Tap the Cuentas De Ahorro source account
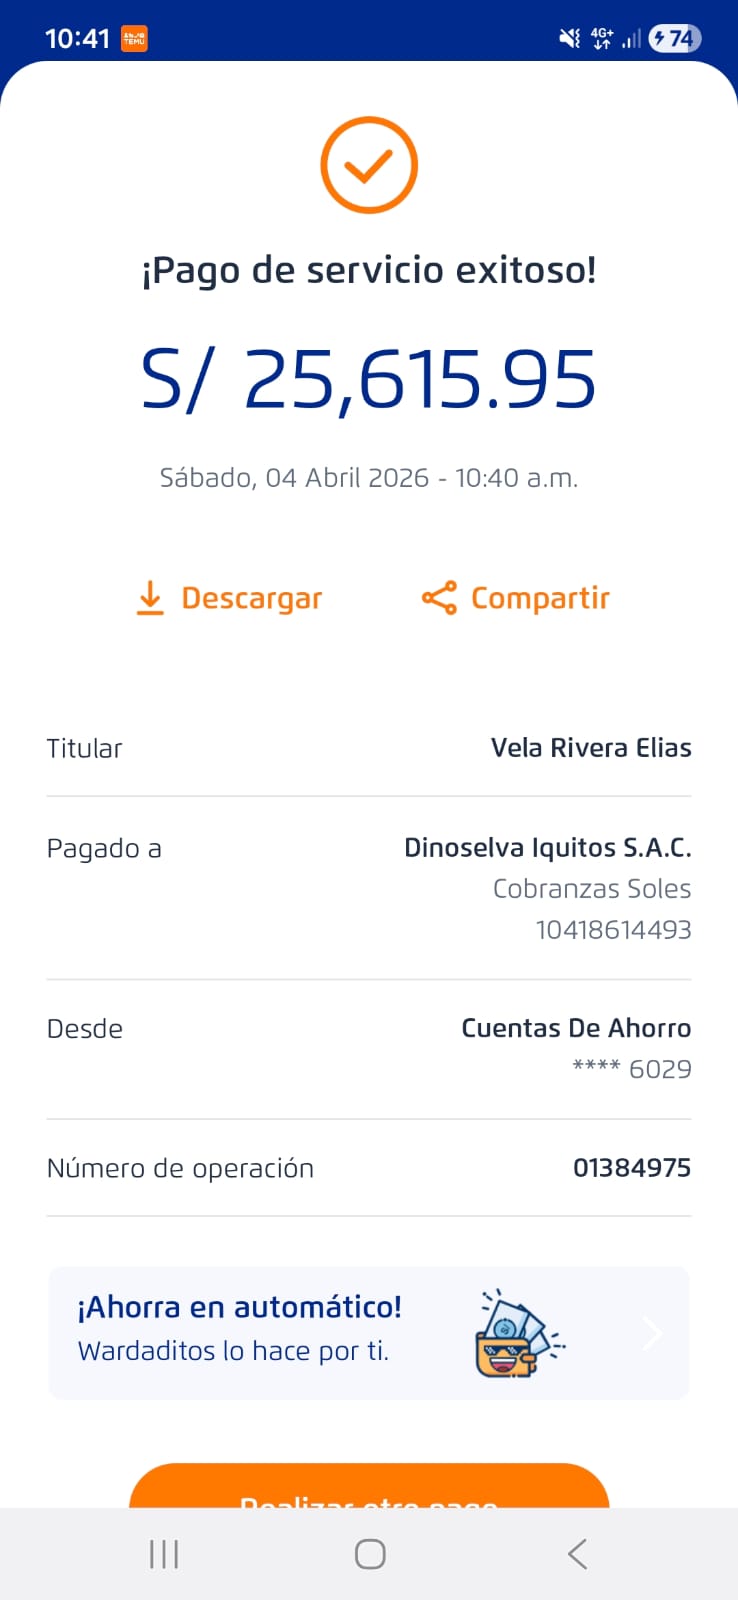 pyautogui.click(x=576, y=1028)
